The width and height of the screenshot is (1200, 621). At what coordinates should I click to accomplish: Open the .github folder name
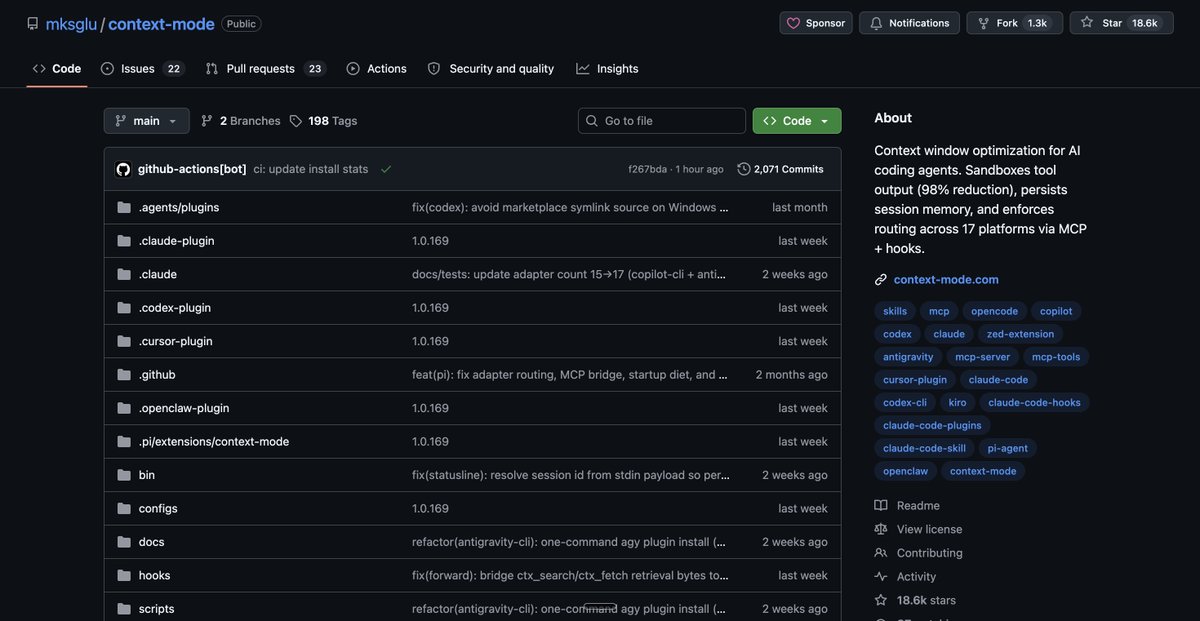(157, 375)
